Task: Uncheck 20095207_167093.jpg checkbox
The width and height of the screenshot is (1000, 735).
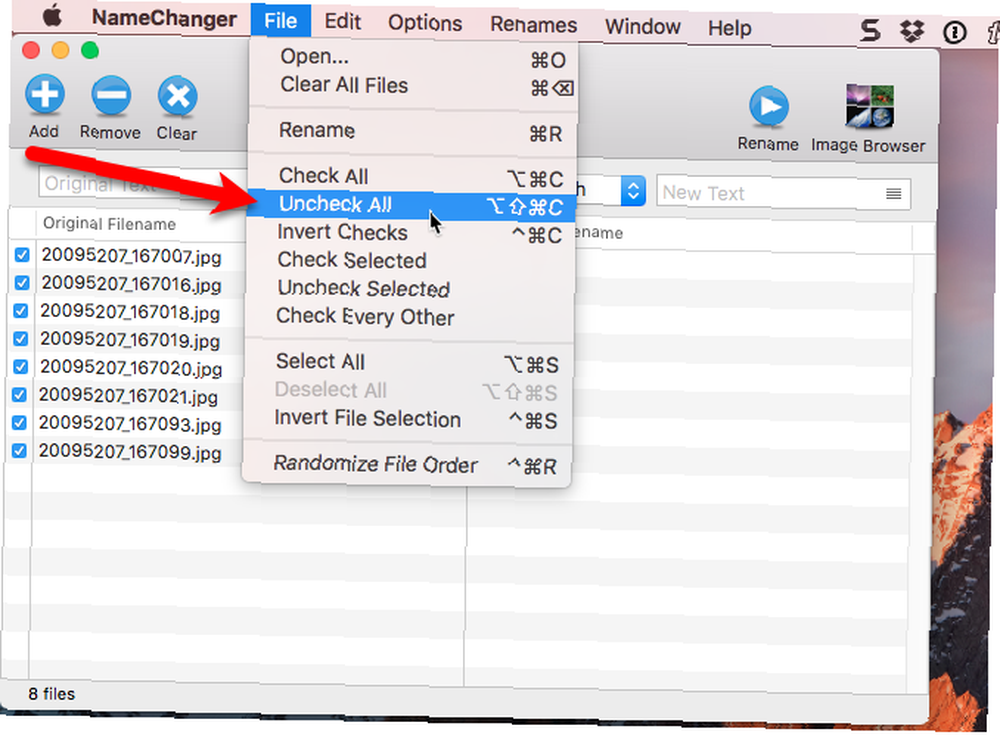Action: pyautogui.click(x=20, y=422)
